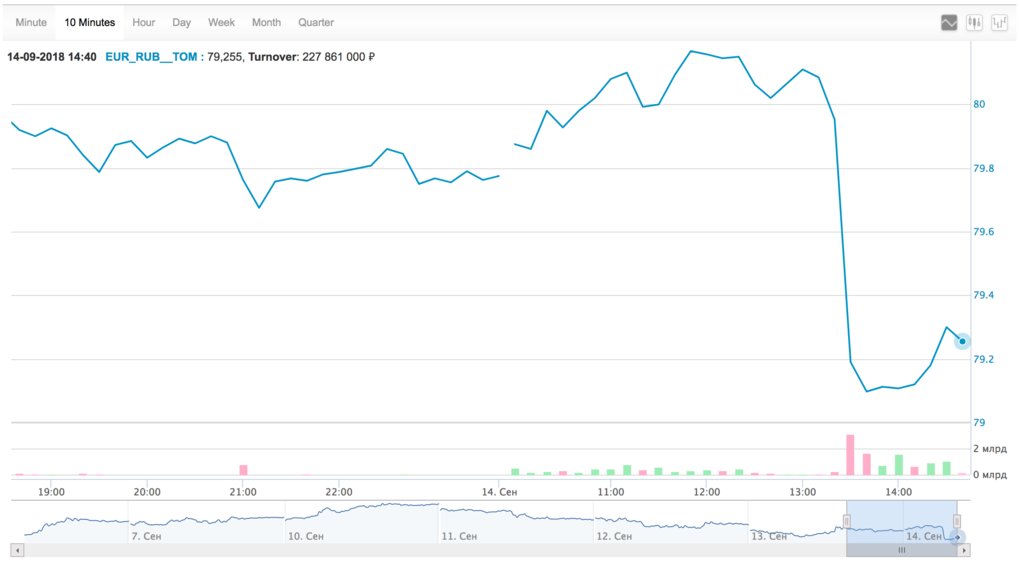The width and height of the screenshot is (1020, 564).
Task: Click the pink volume bar at 21:00
Action: pyautogui.click(x=243, y=470)
